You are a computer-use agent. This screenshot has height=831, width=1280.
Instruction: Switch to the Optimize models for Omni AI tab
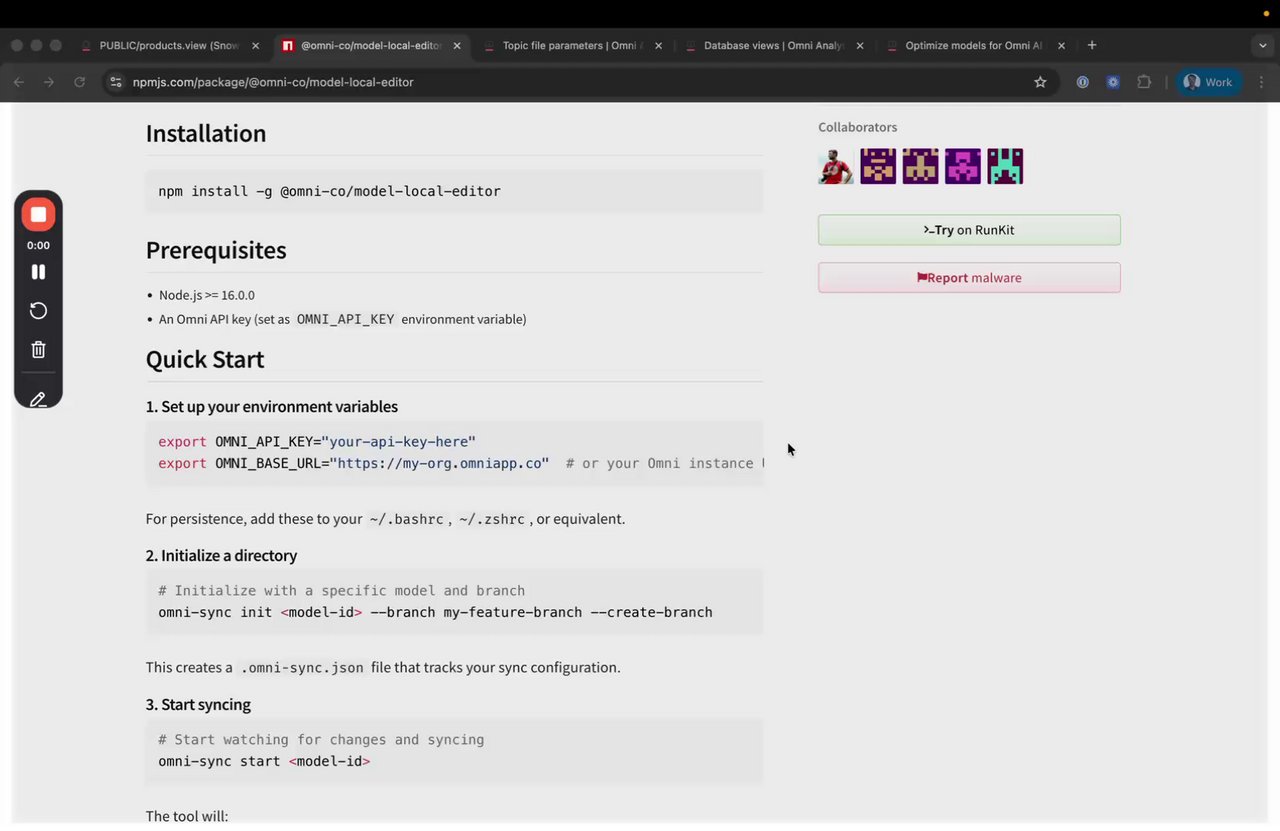click(x=976, y=45)
